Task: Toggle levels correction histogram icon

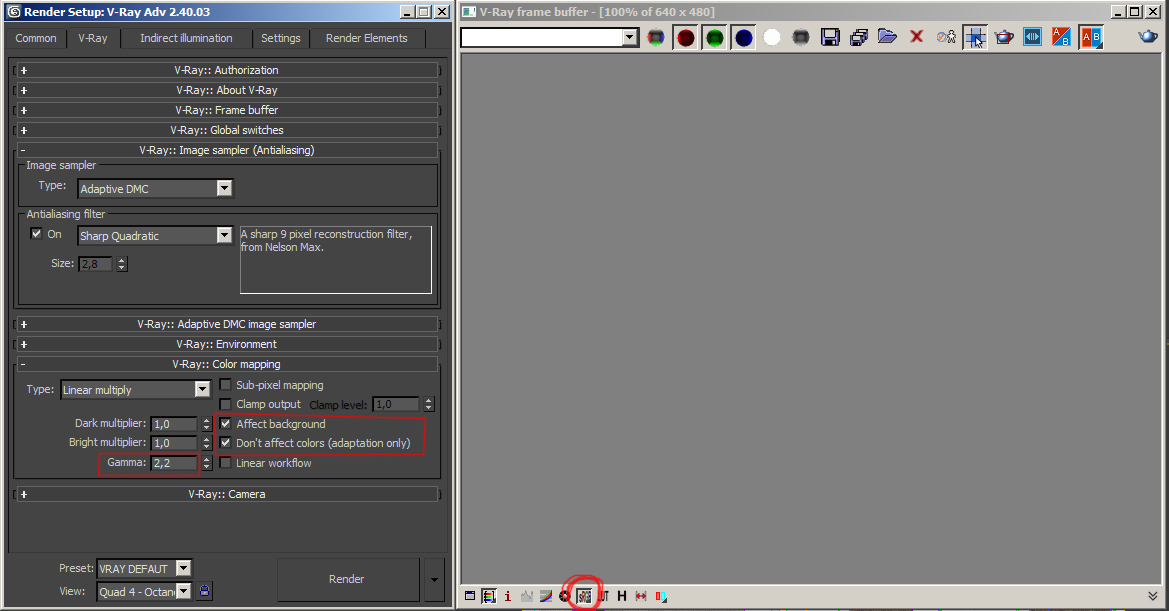Action: (x=527, y=596)
